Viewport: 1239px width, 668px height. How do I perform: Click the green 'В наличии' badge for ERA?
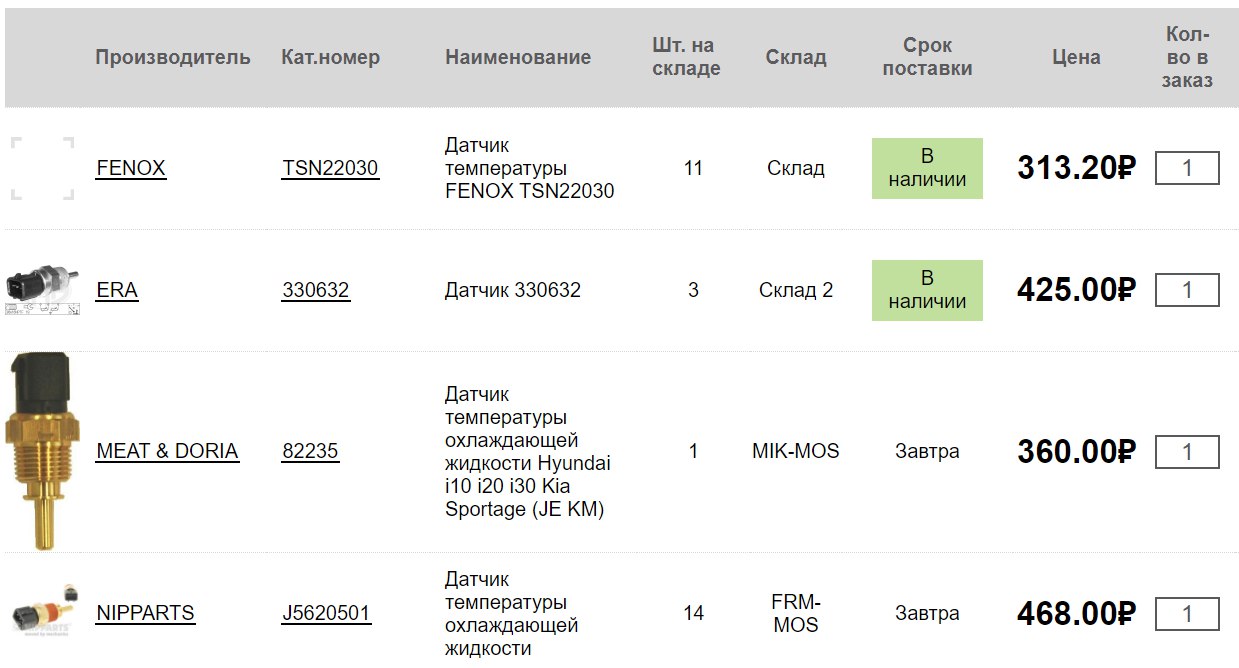[x=927, y=290]
